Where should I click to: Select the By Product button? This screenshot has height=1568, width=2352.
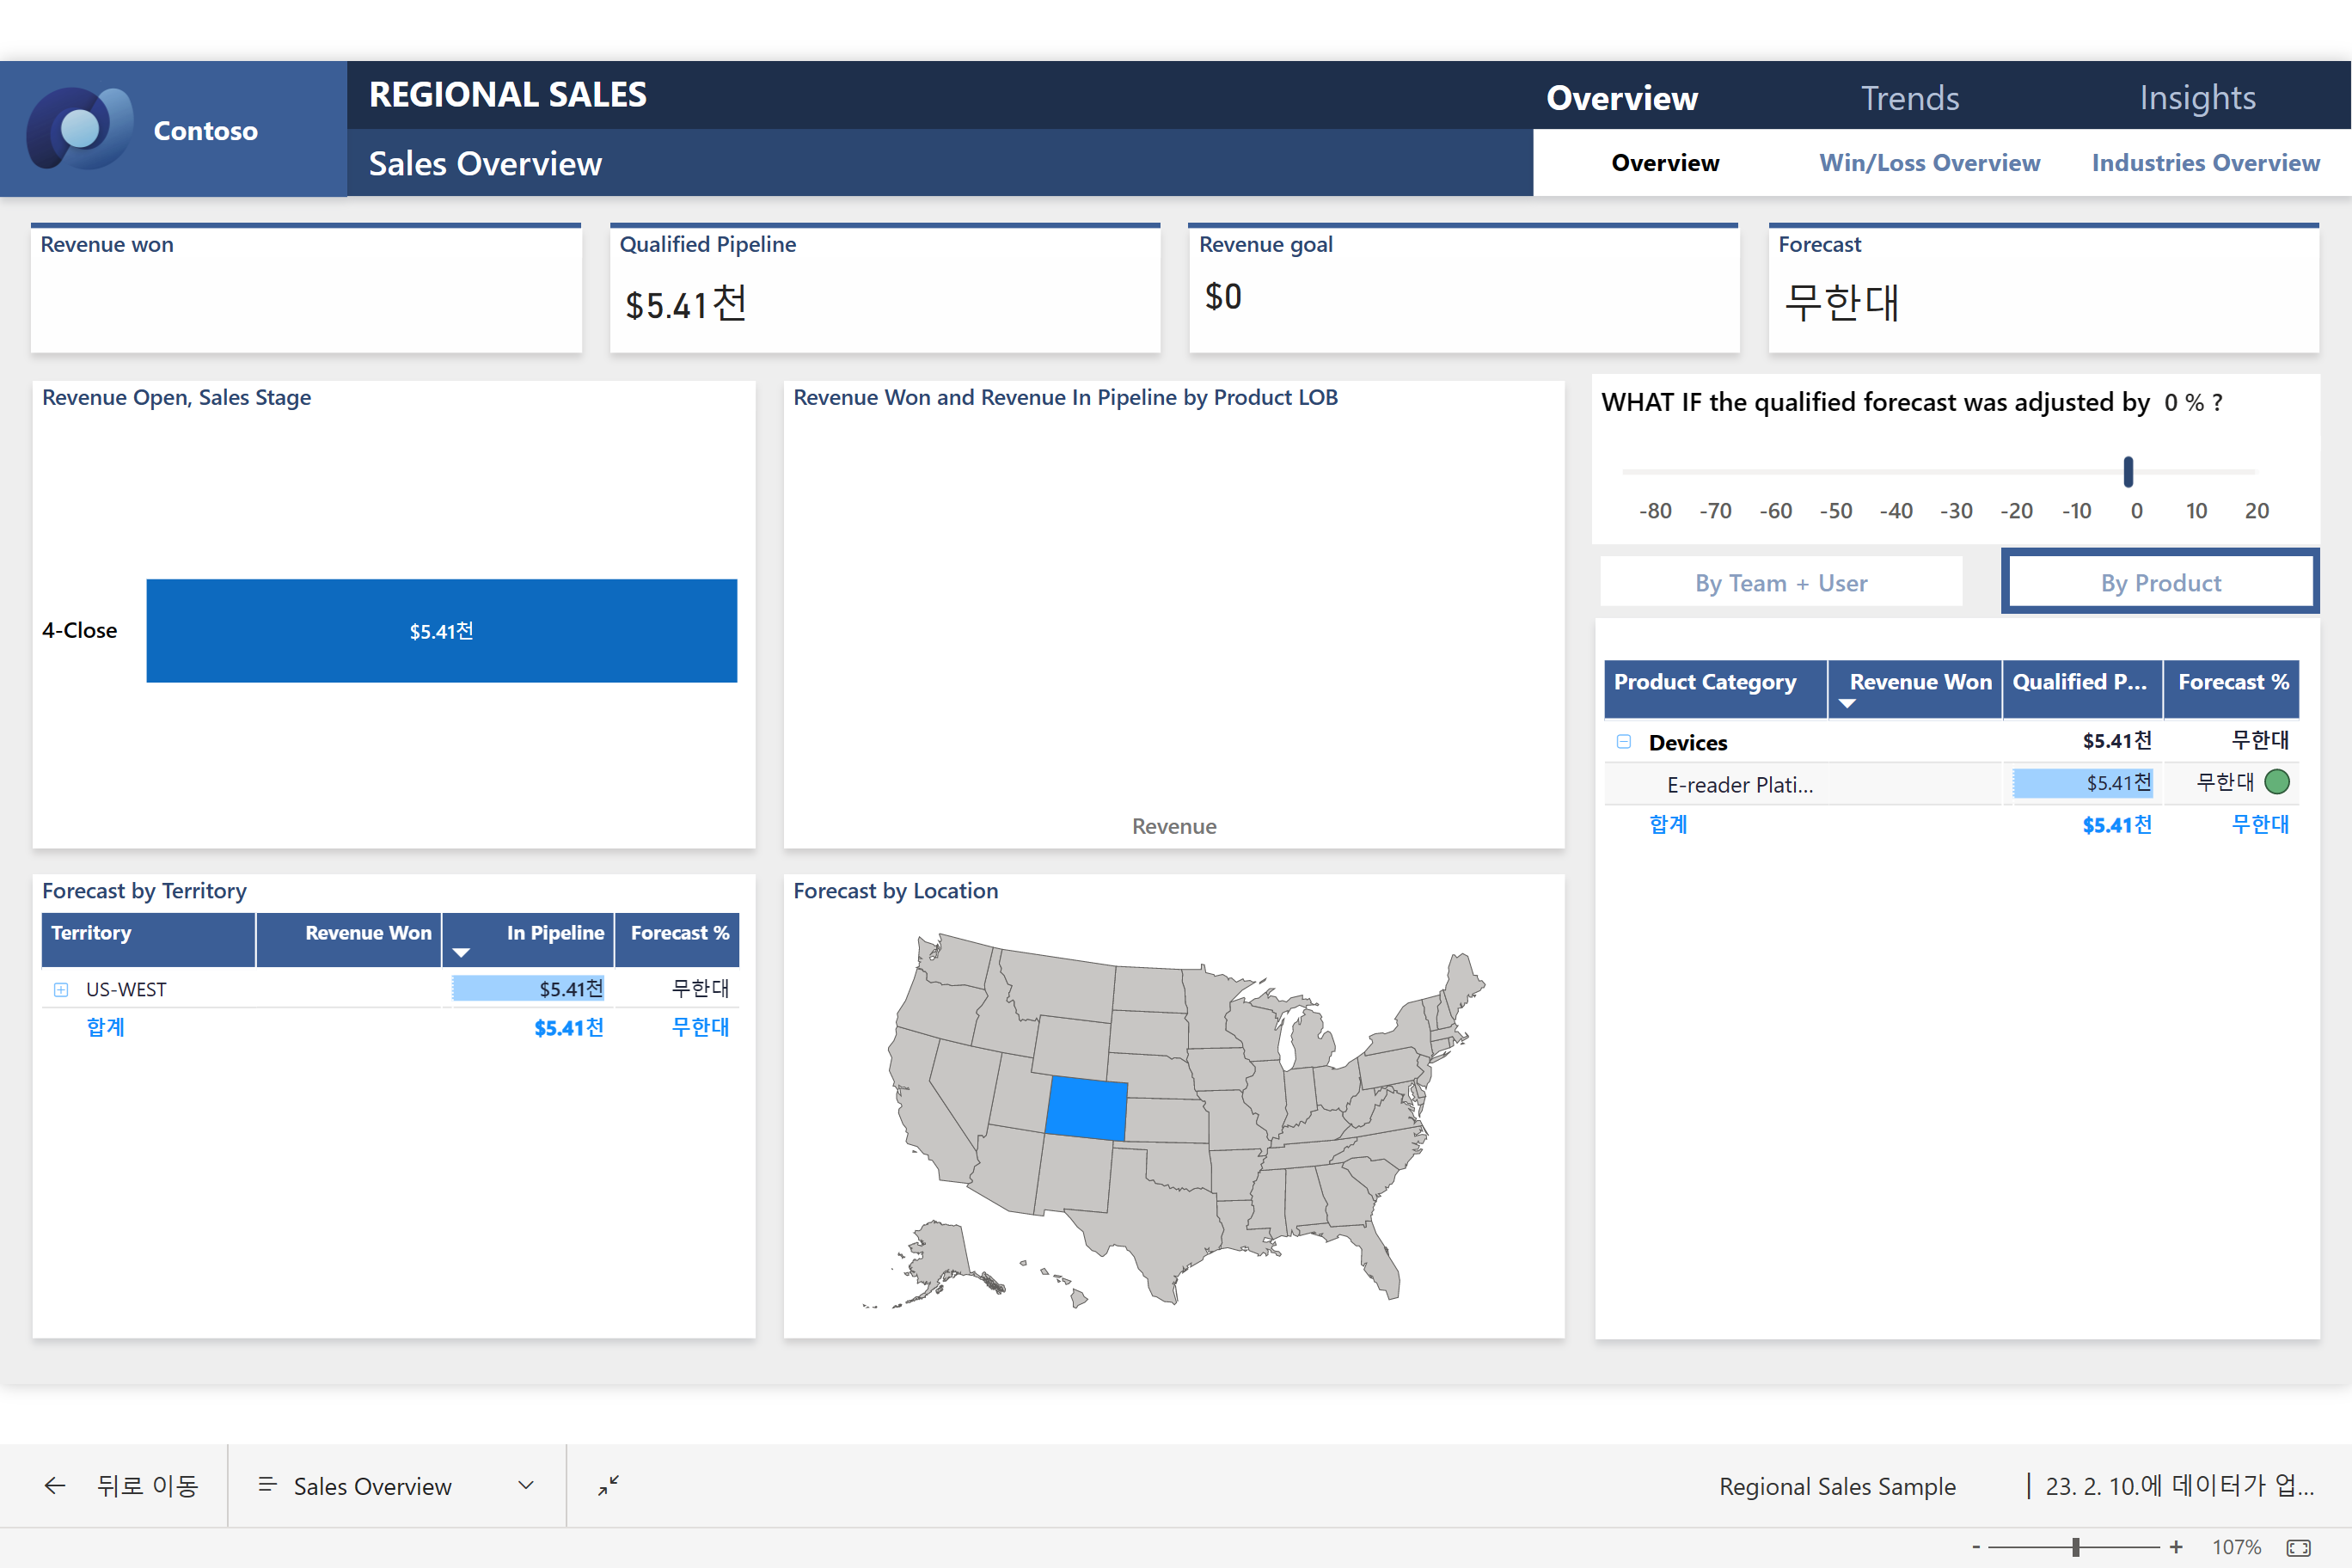pos(2160,583)
